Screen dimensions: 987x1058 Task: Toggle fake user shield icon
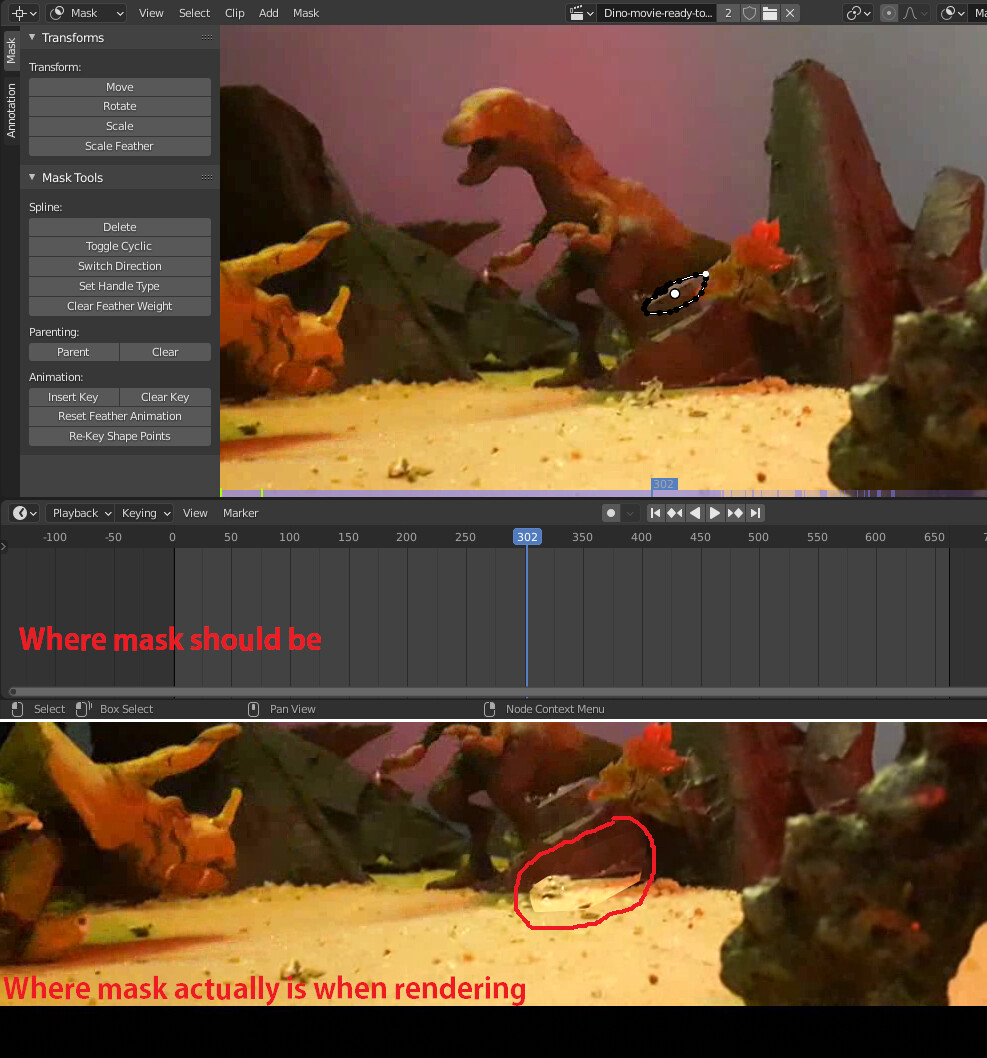click(749, 13)
